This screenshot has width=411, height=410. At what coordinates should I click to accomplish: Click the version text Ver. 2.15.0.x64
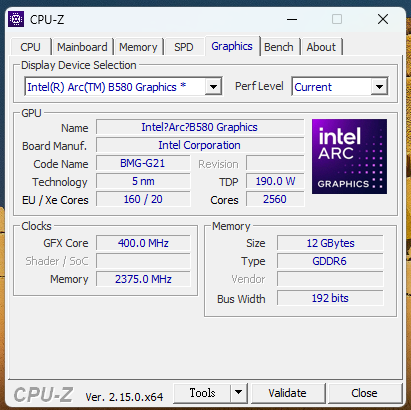pyautogui.click(x=124, y=397)
